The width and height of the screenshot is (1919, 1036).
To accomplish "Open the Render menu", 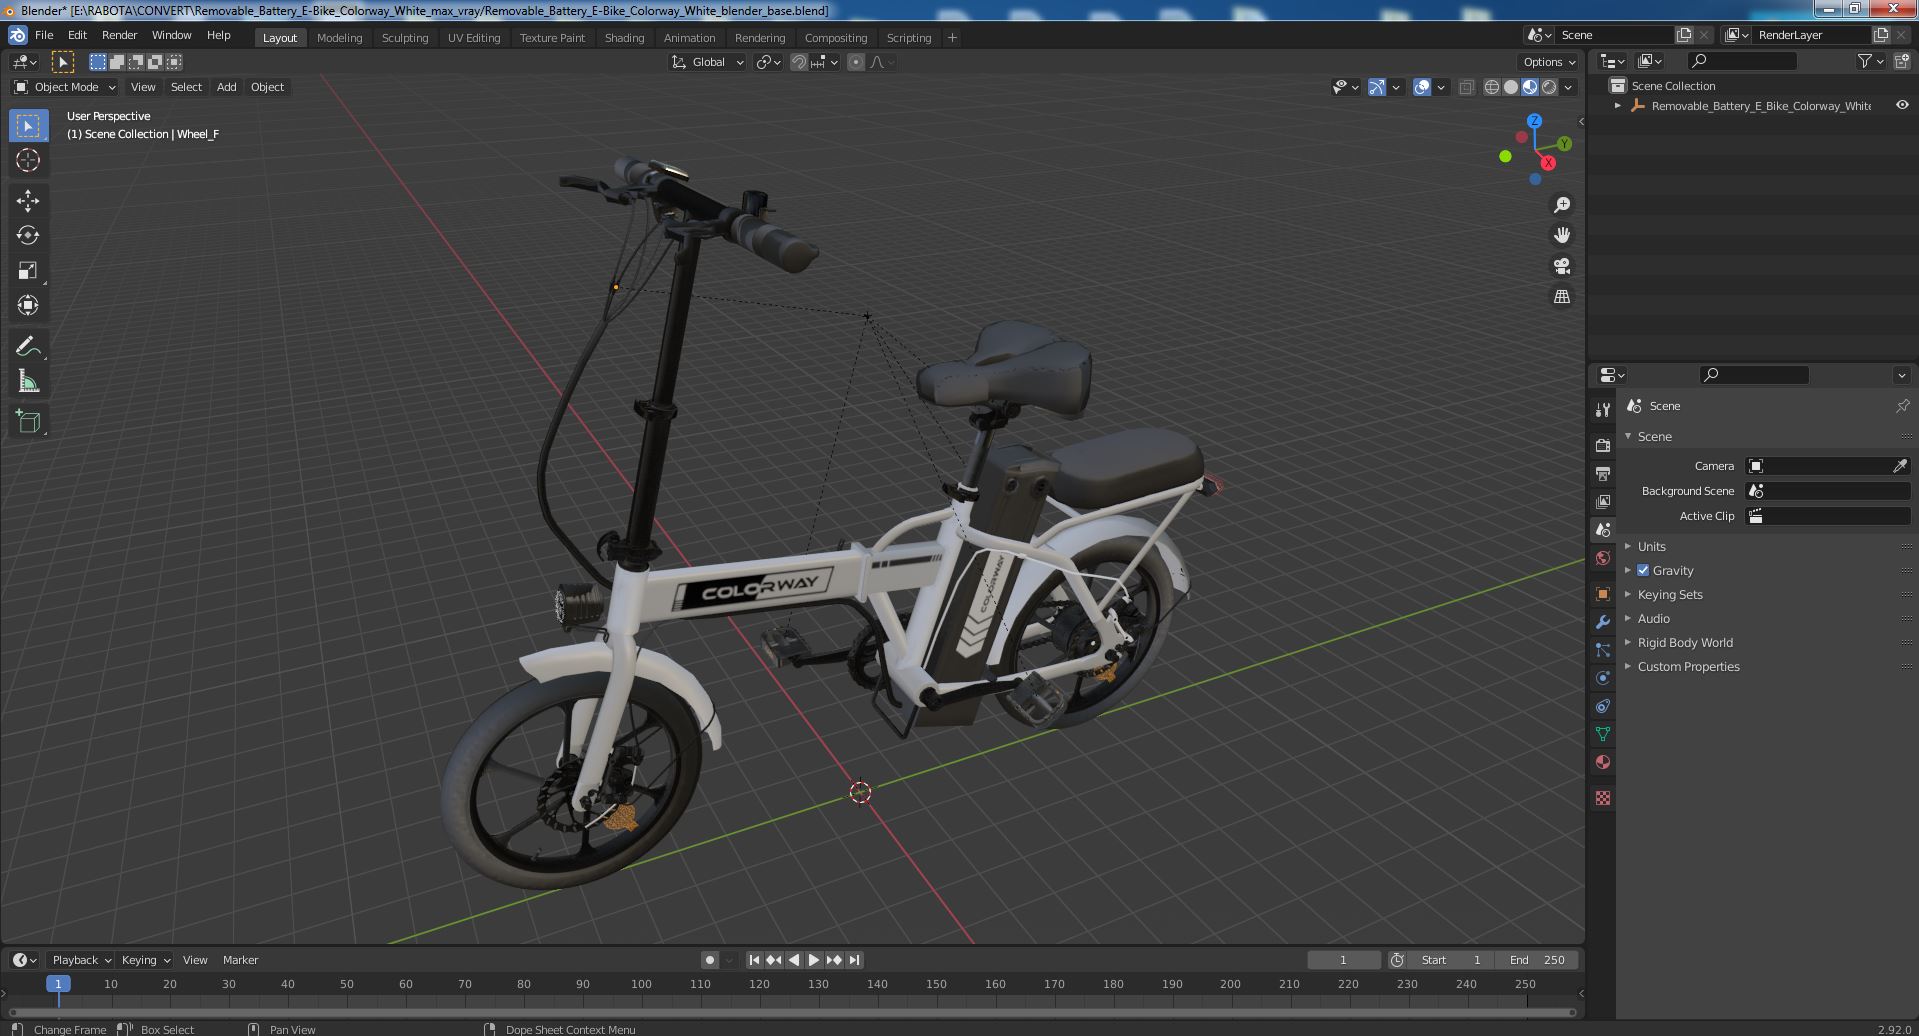I will pyautogui.click(x=119, y=35).
